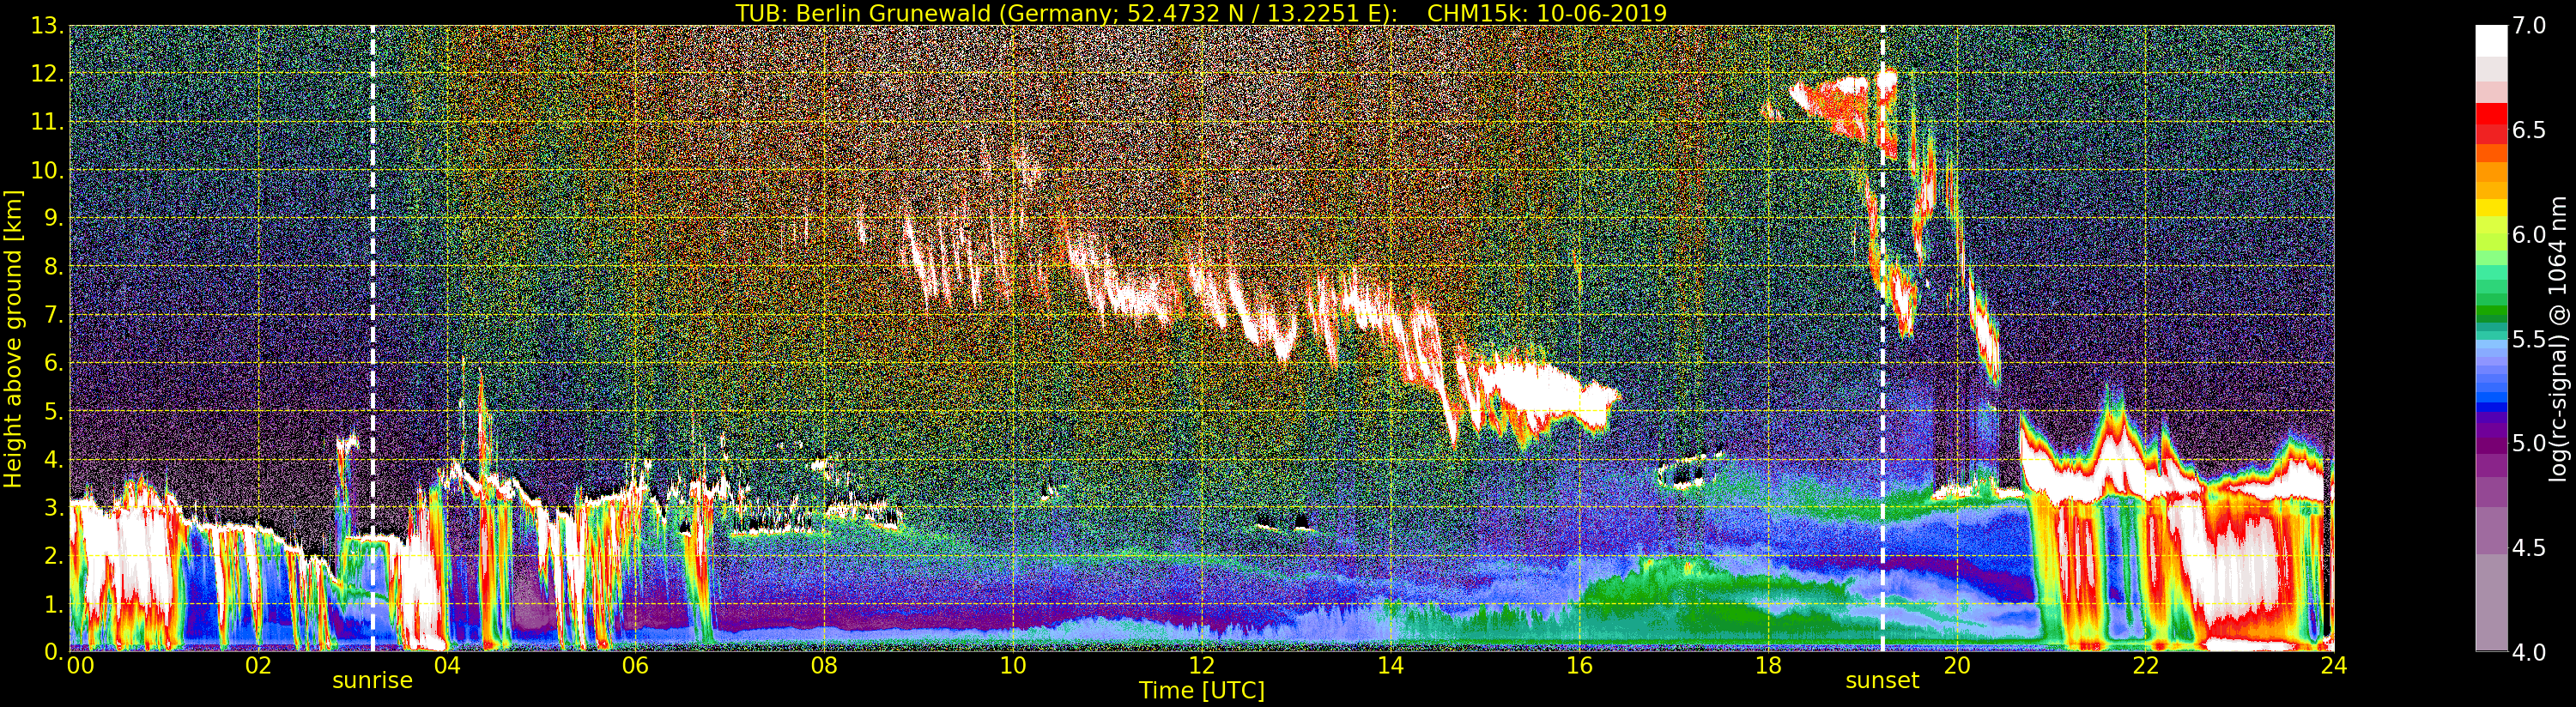Click the white top segment of the colorbar
The image size is (2576, 707).
click(x=2491, y=40)
